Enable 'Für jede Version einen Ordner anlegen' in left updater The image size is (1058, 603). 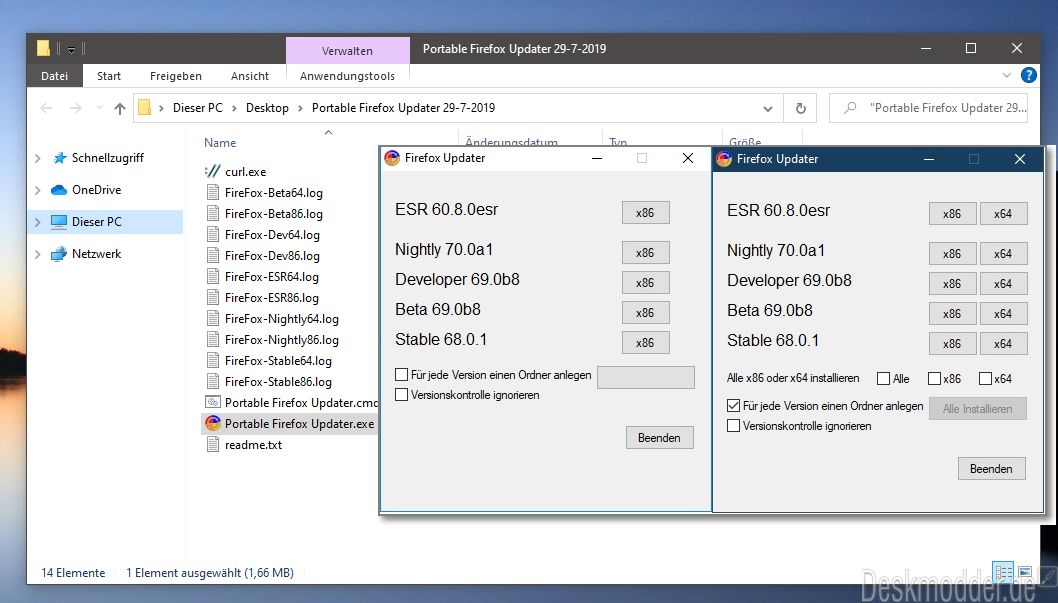401,374
